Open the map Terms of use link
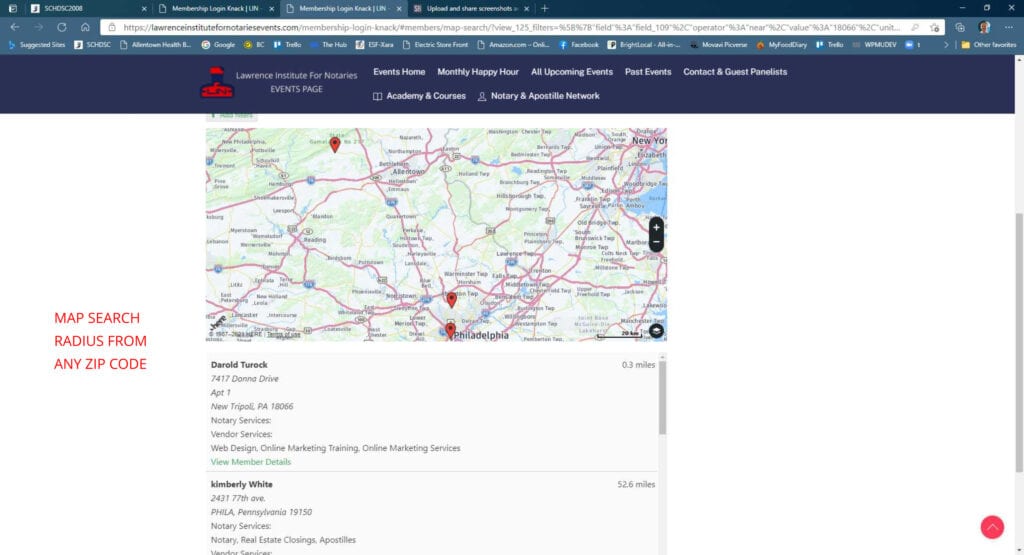 pos(275,335)
